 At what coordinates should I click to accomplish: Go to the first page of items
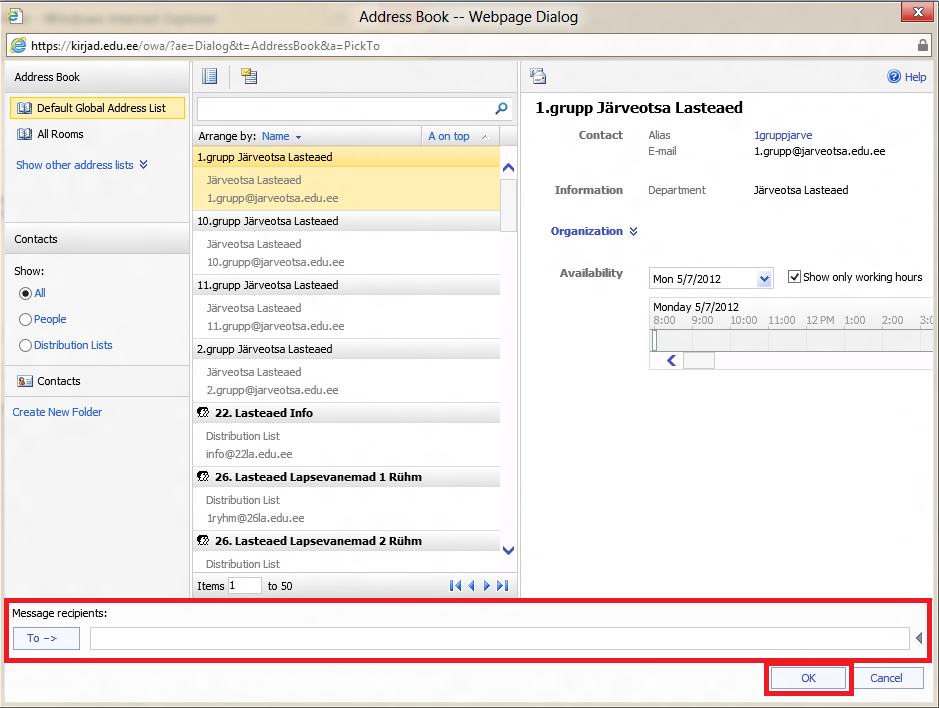coord(455,586)
